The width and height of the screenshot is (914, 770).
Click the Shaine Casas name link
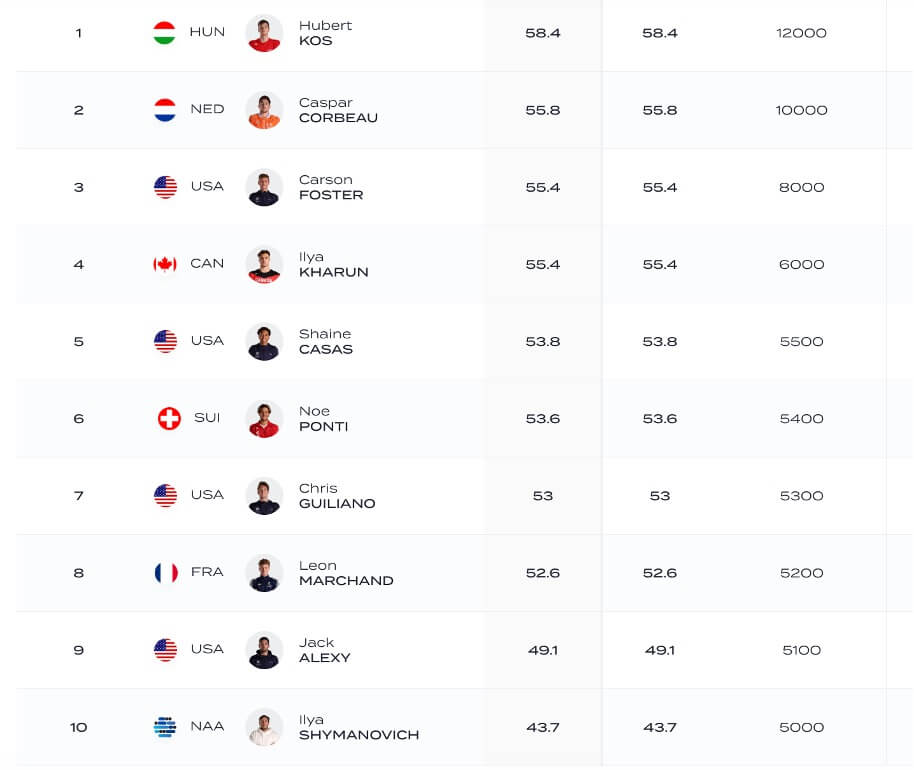[325, 341]
